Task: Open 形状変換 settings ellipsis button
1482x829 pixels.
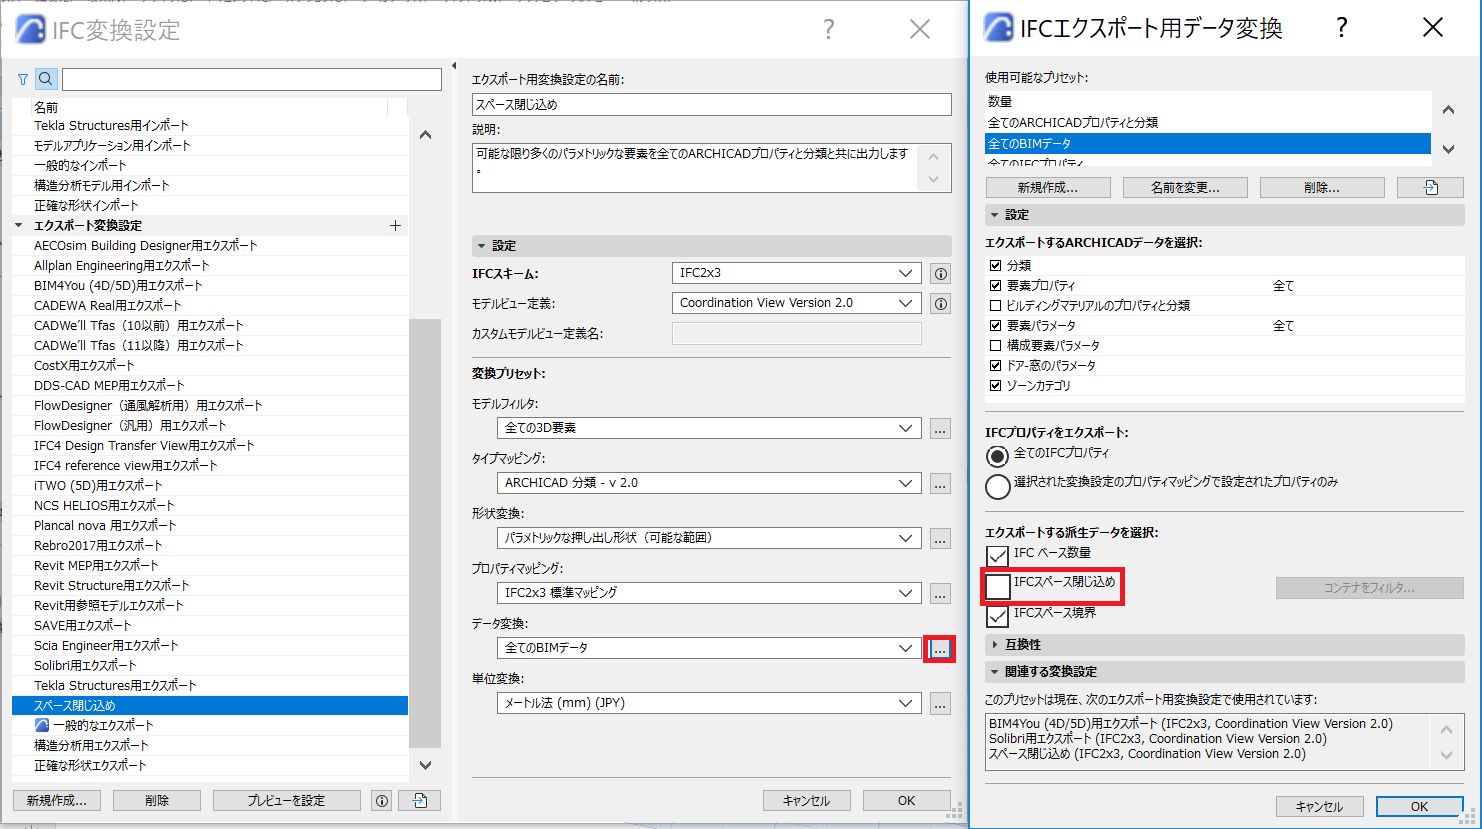Action: (x=940, y=539)
